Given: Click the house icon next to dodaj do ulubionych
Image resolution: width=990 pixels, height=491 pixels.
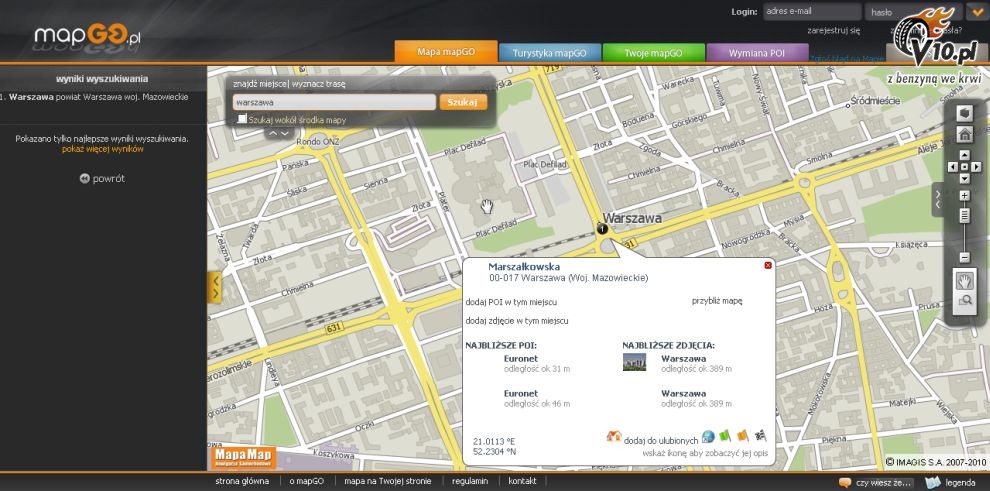Looking at the screenshot, I should coord(614,436).
